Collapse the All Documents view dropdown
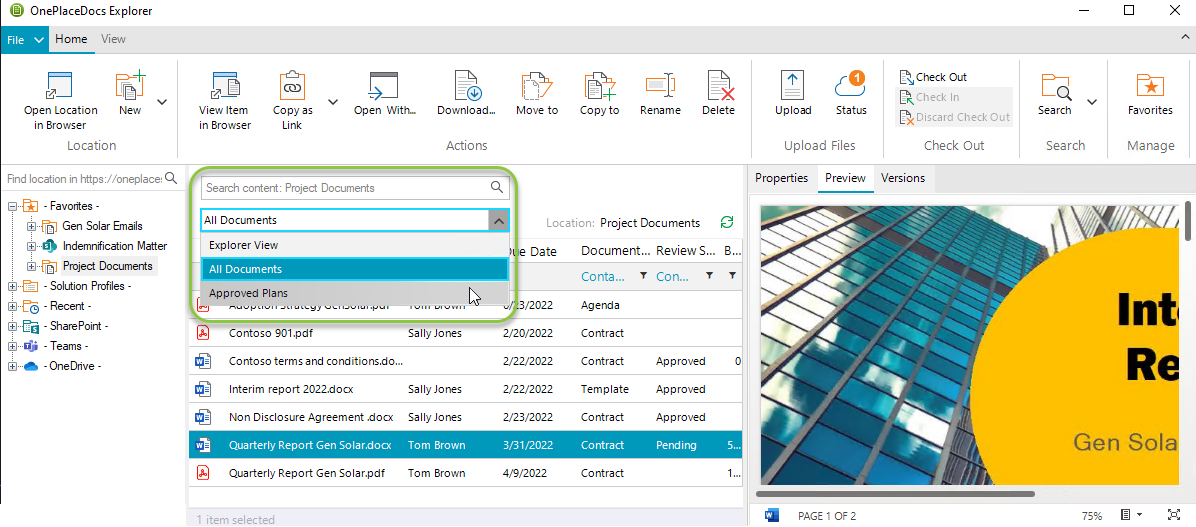 pyautogui.click(x=498, y=220)
